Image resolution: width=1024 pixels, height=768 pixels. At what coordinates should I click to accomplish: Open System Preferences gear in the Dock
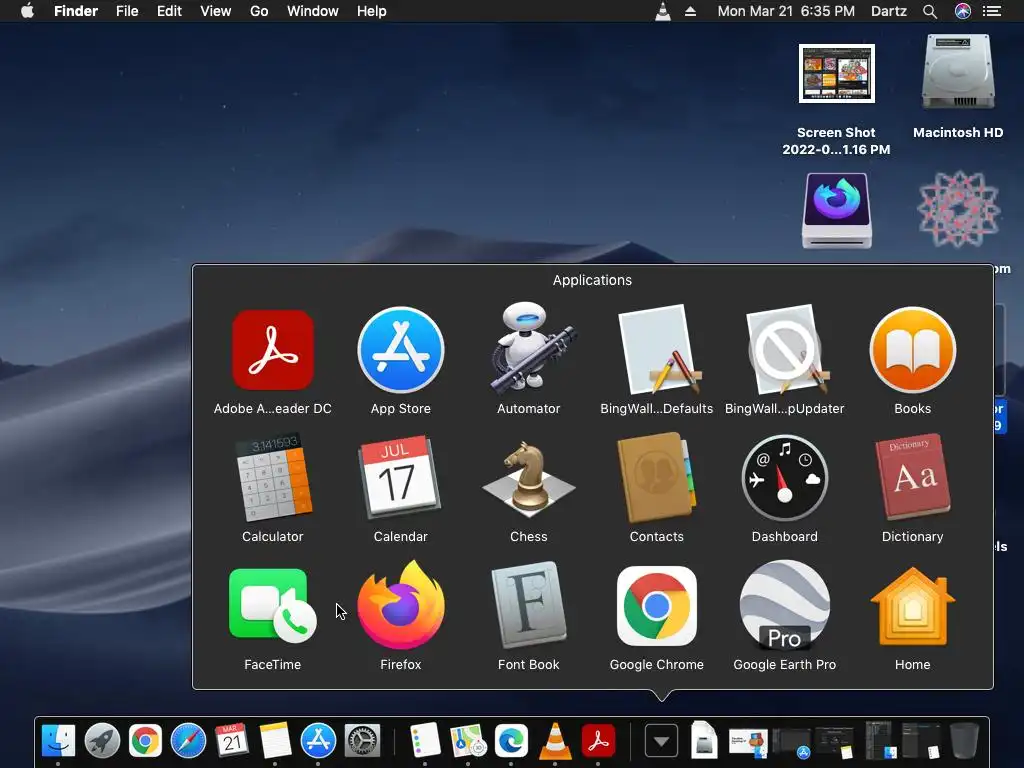tap(362, 741)
